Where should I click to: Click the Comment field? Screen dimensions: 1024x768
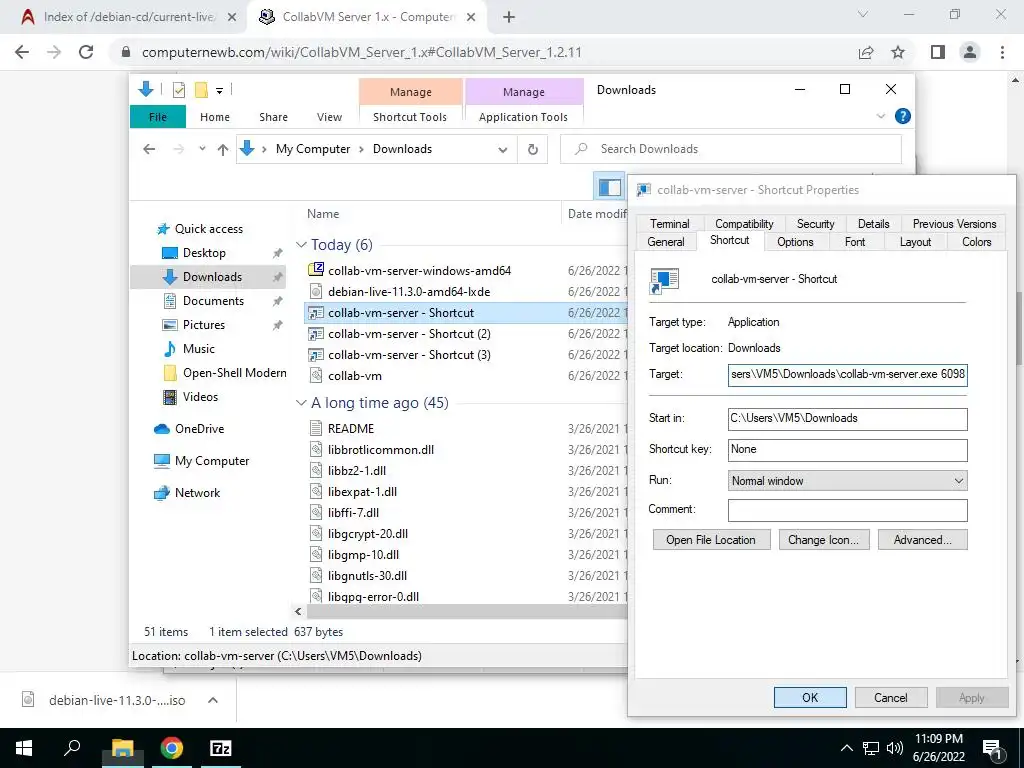click(847, 510)
